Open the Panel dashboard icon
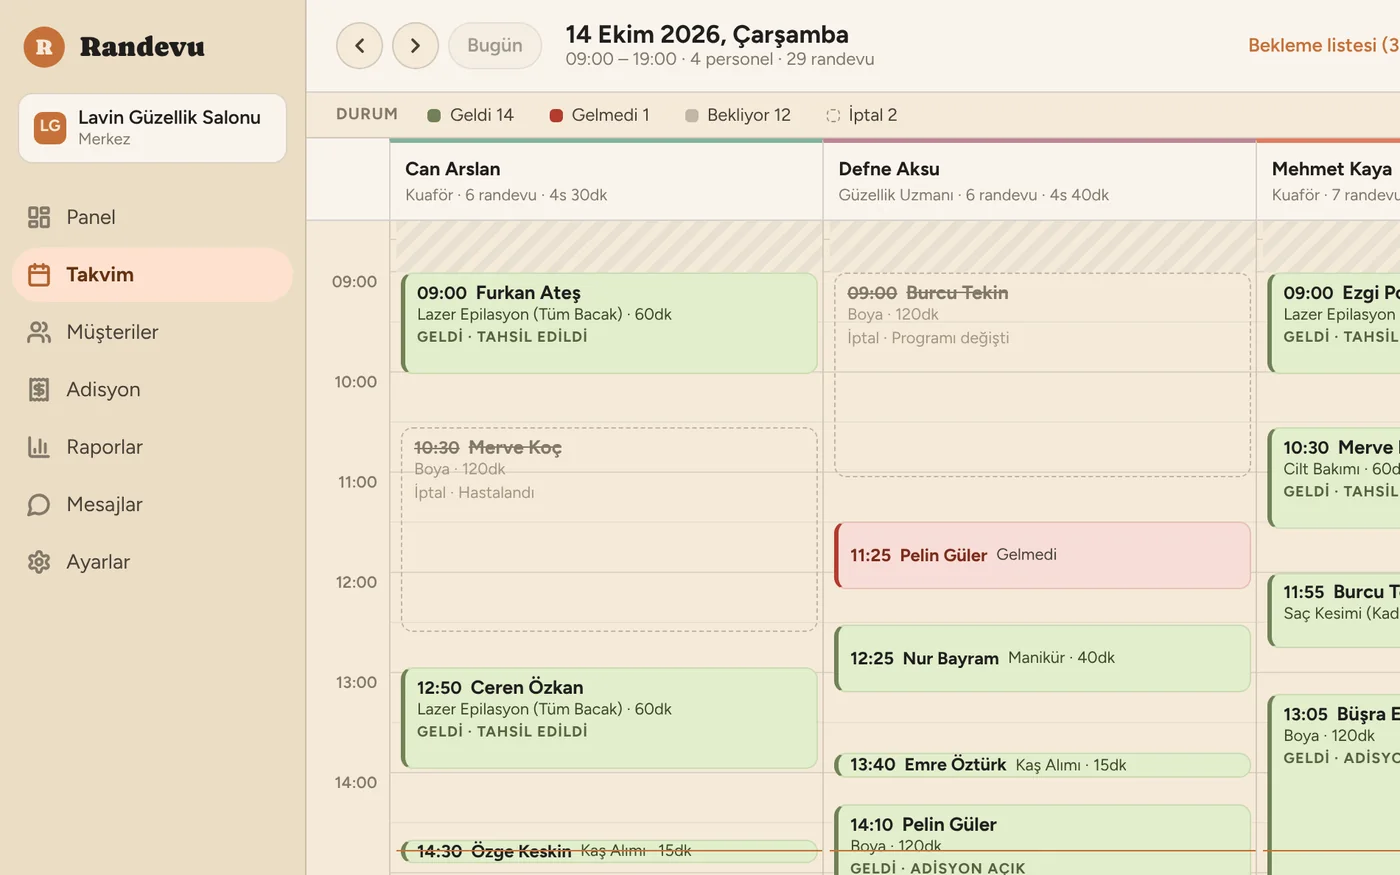Screen dimensions: 1400x875 (x=39, y=217)
